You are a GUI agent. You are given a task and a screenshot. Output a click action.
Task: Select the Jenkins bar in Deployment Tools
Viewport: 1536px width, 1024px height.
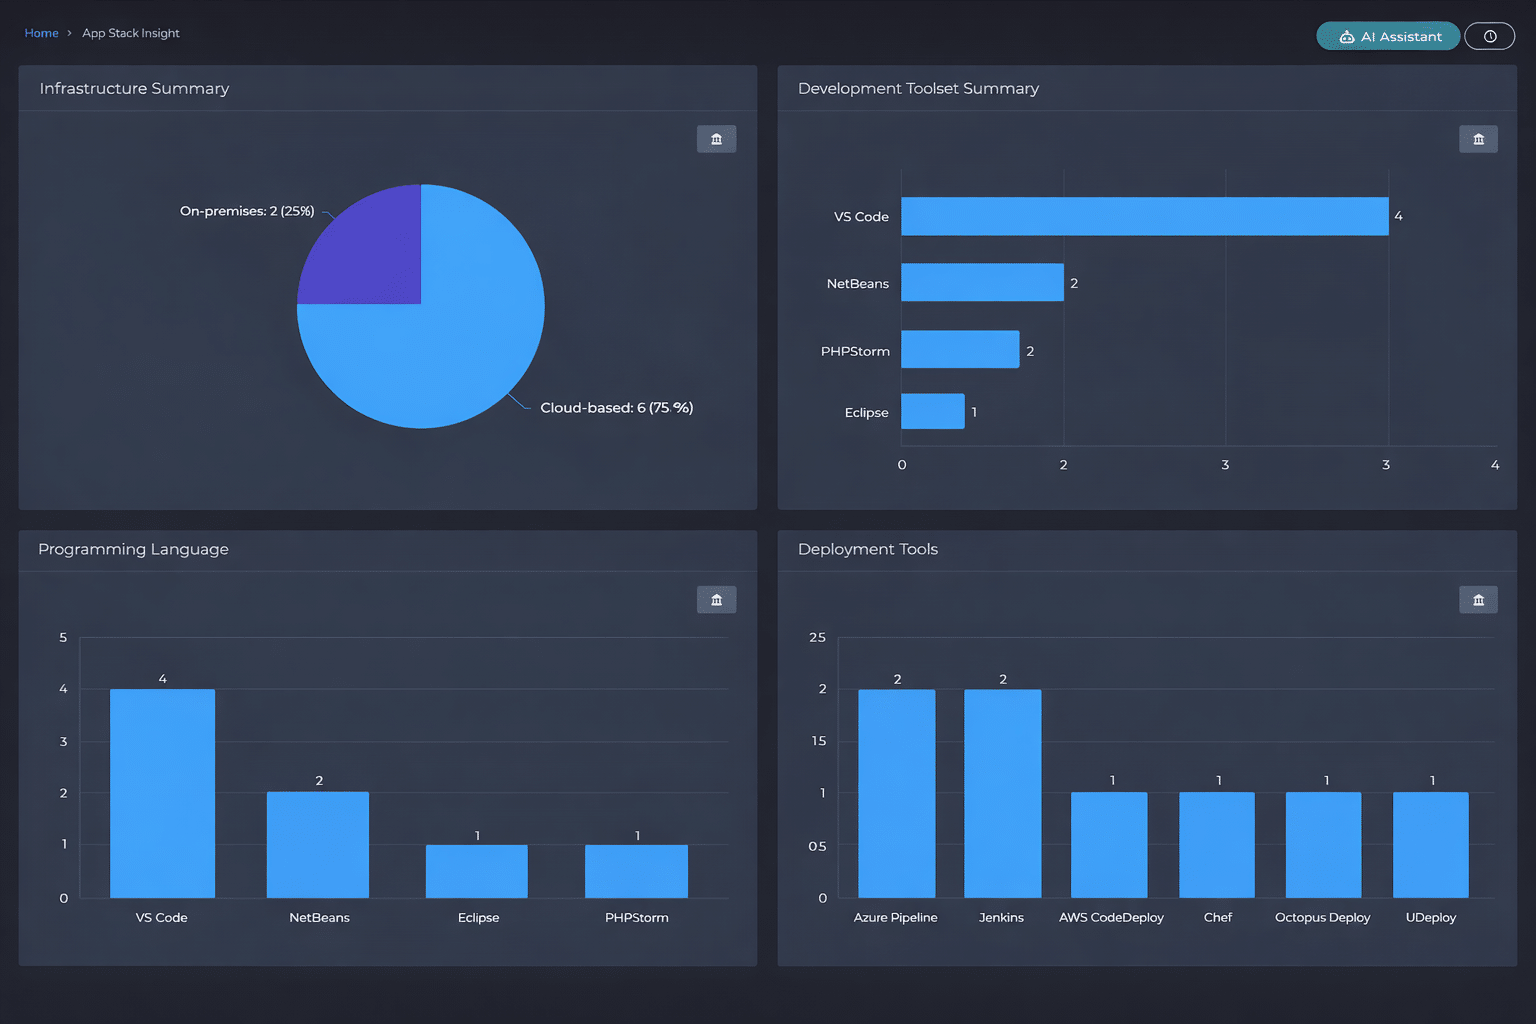(1002, 793)
